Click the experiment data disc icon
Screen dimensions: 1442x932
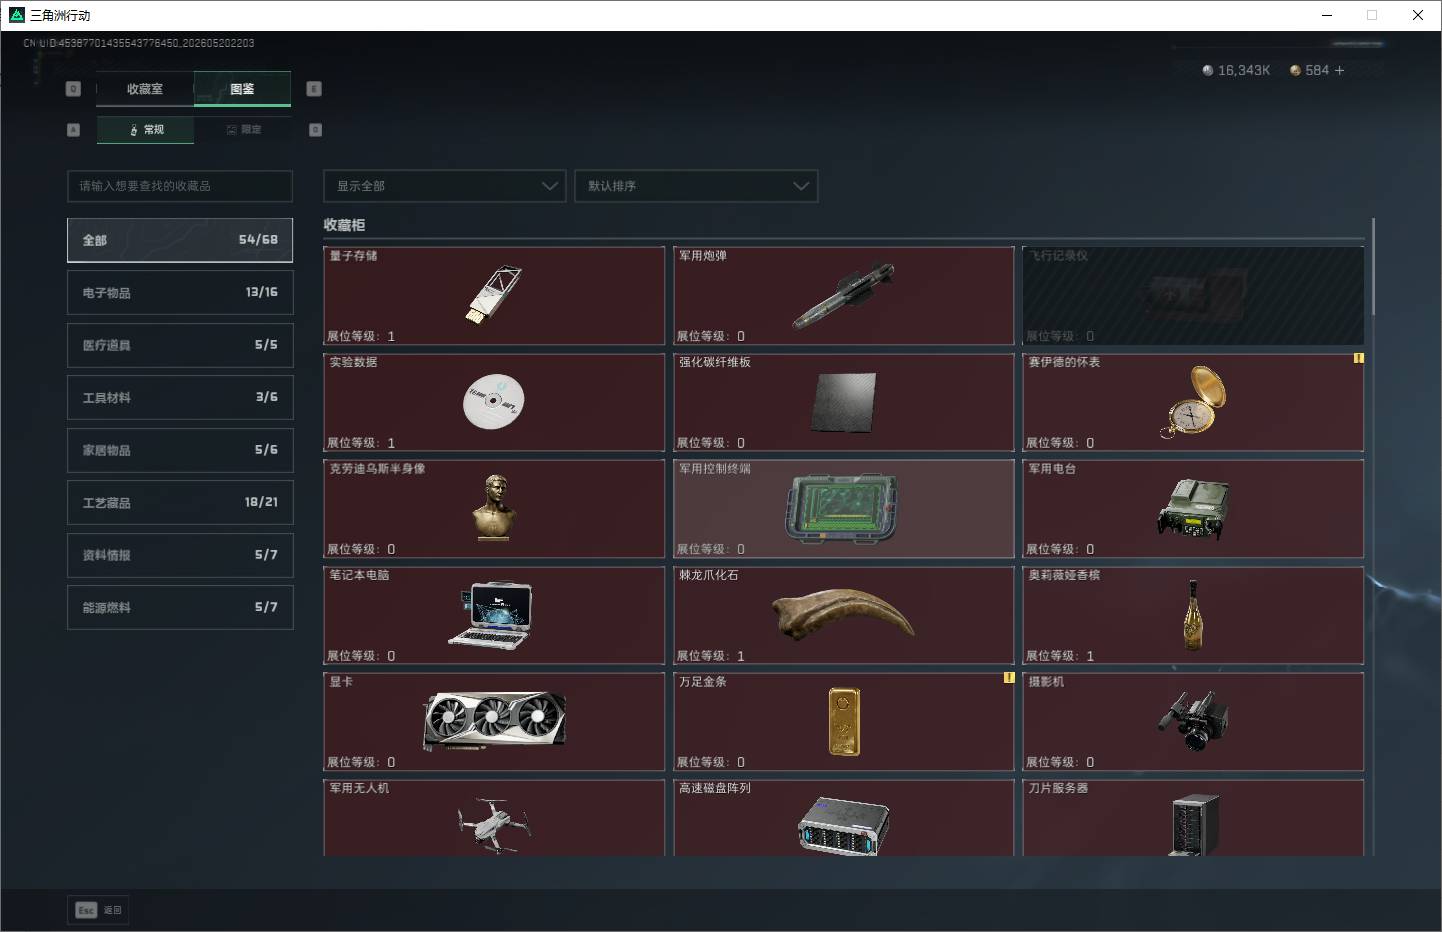[x=494, y=402]
